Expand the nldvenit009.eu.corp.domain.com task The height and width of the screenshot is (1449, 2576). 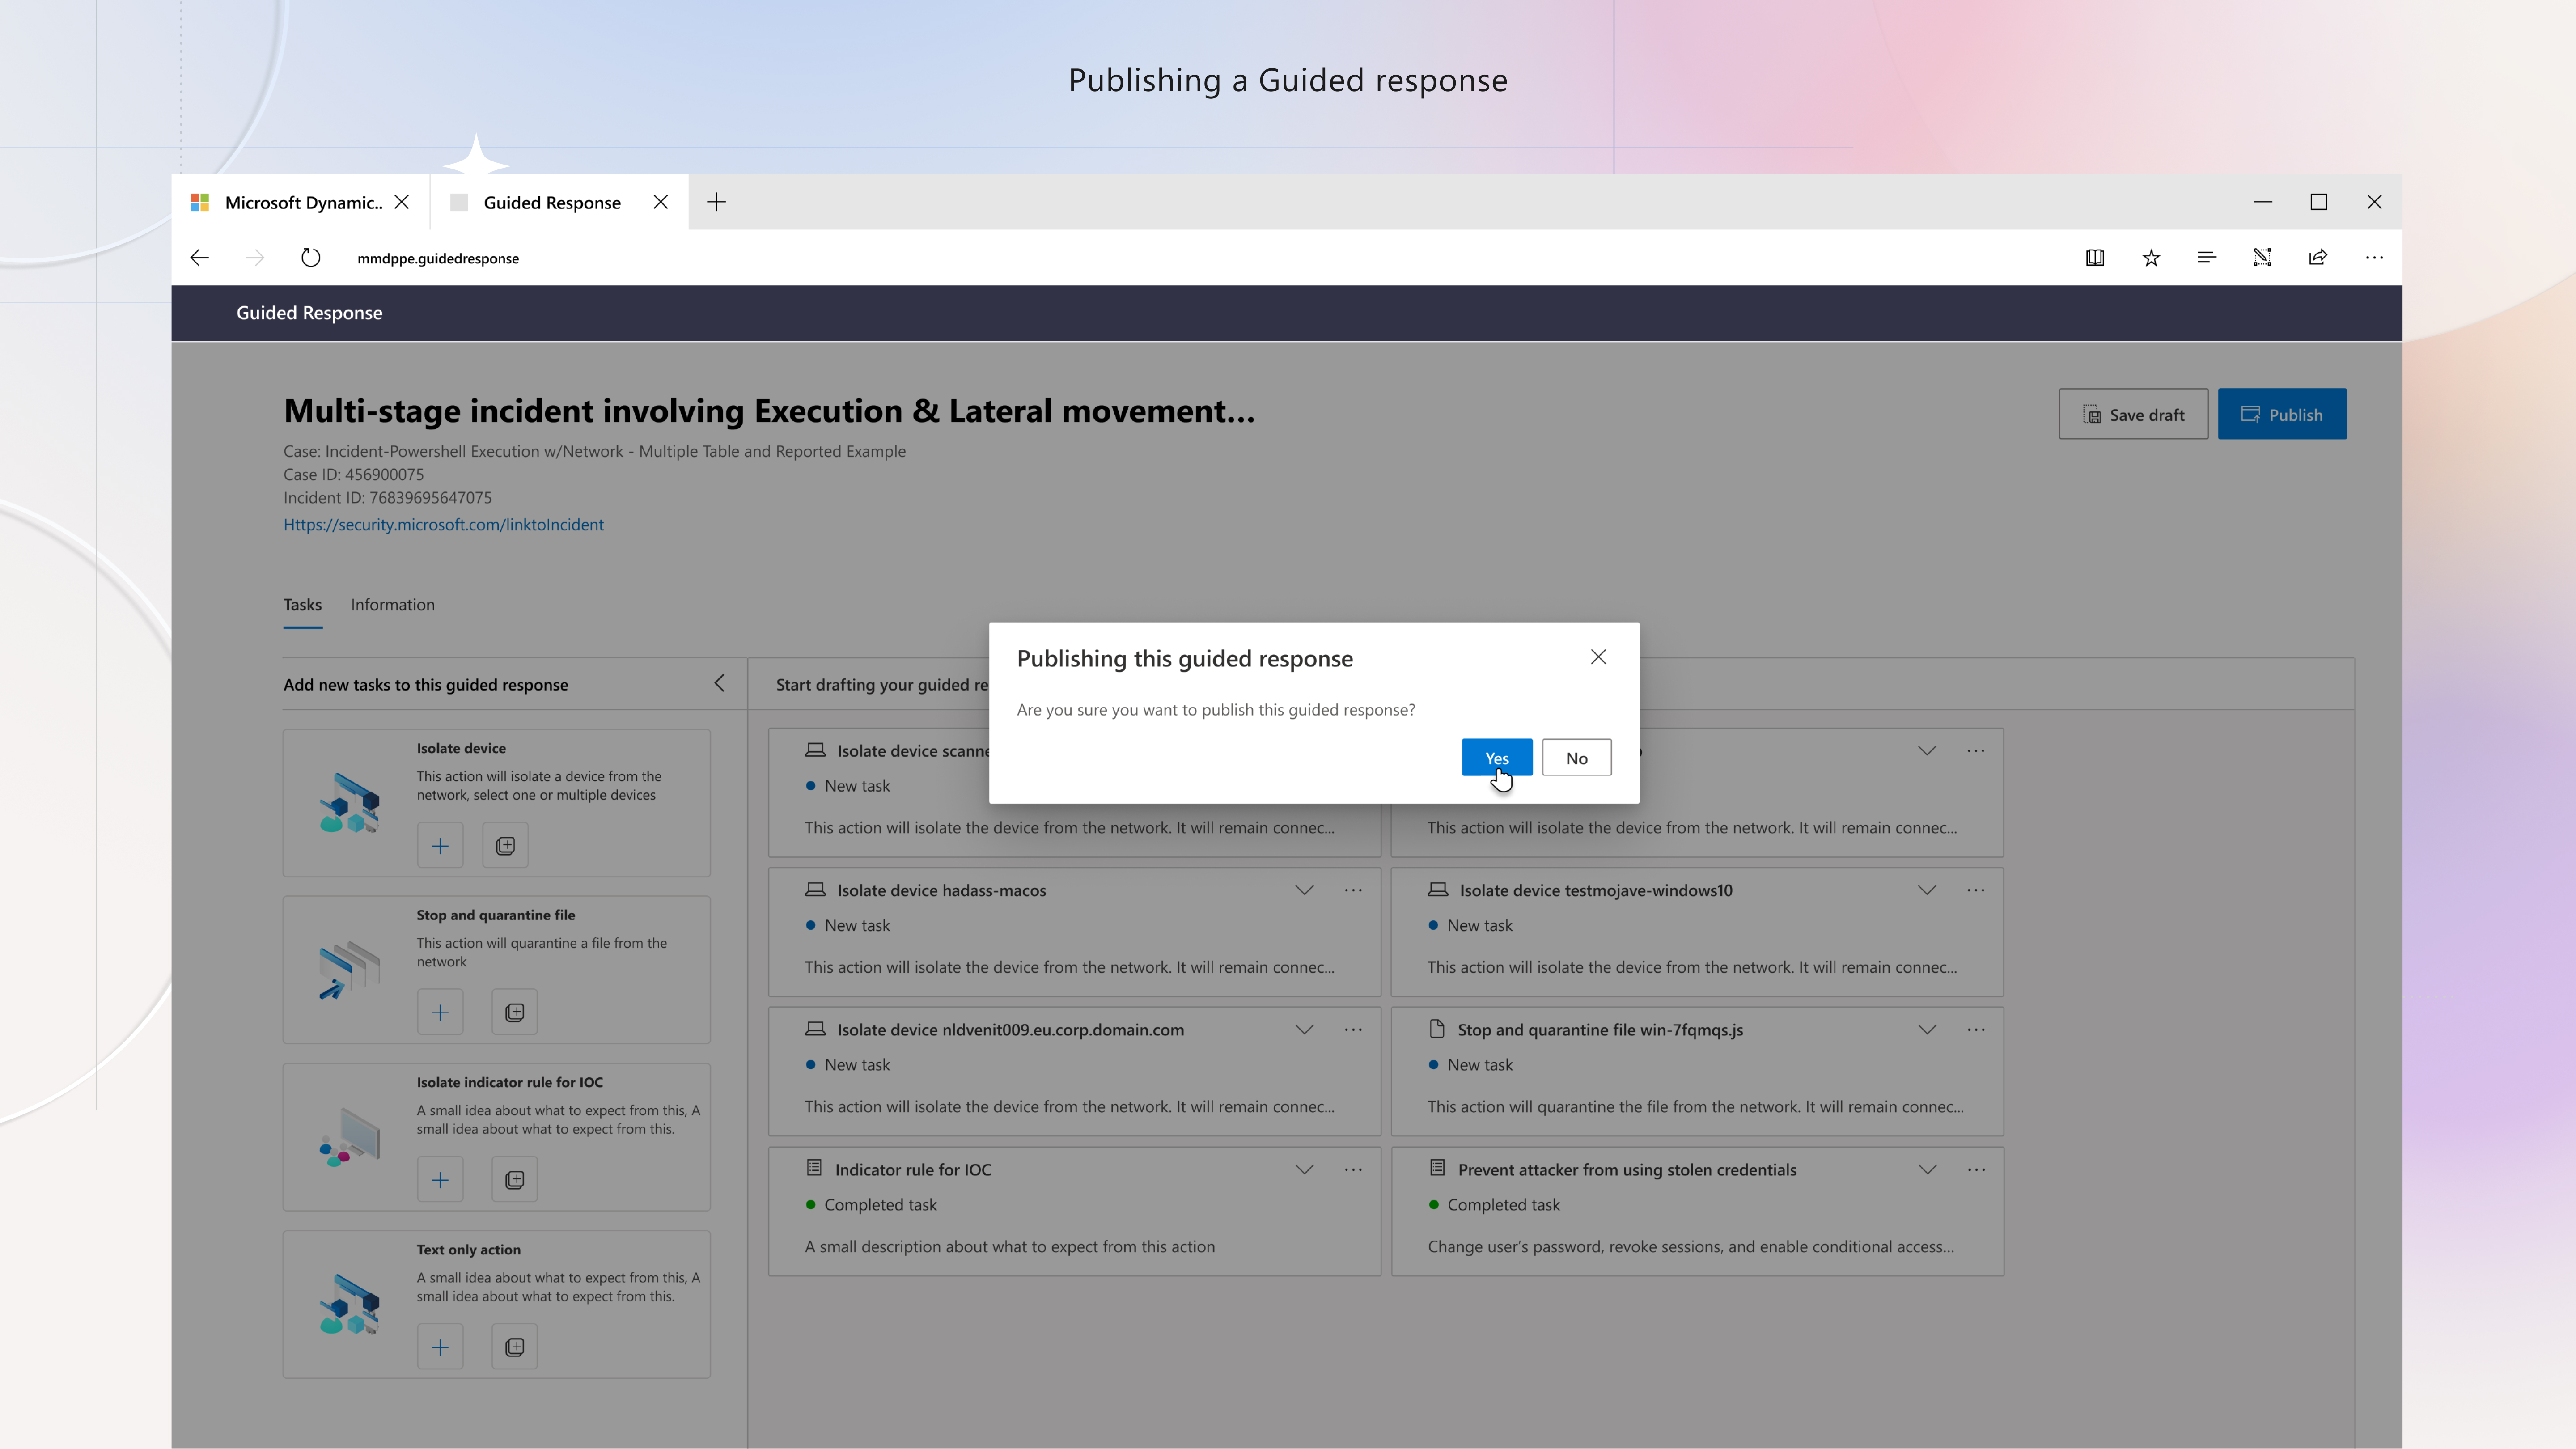pyautogui.click(x=1304, y=1029)
